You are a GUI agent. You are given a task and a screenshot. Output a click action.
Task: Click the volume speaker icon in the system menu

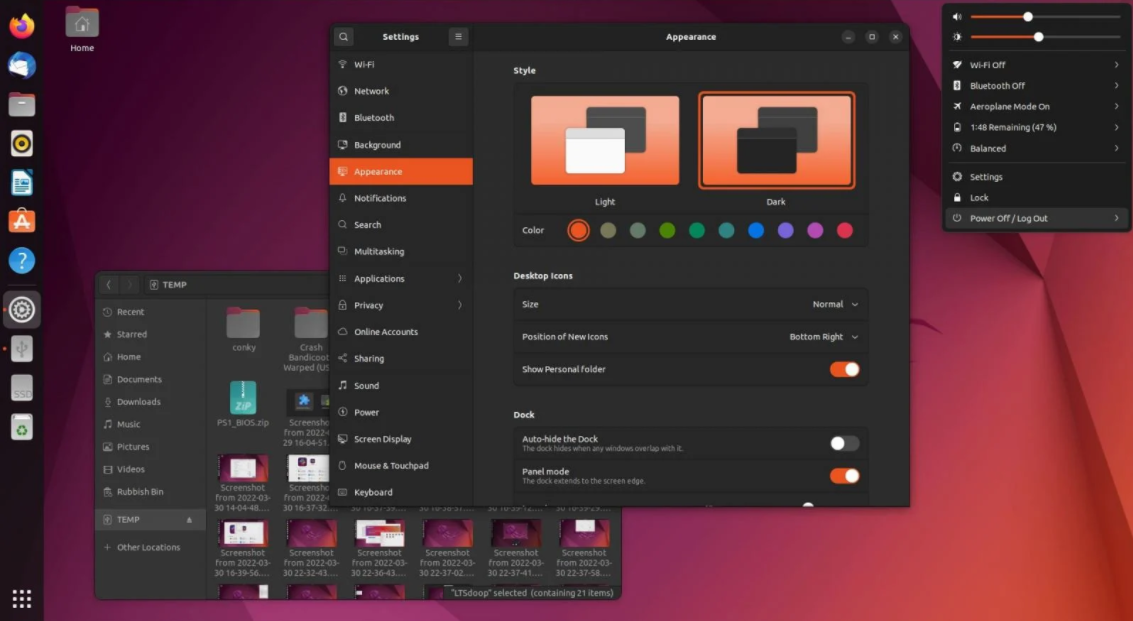click(x=957, y=17)
